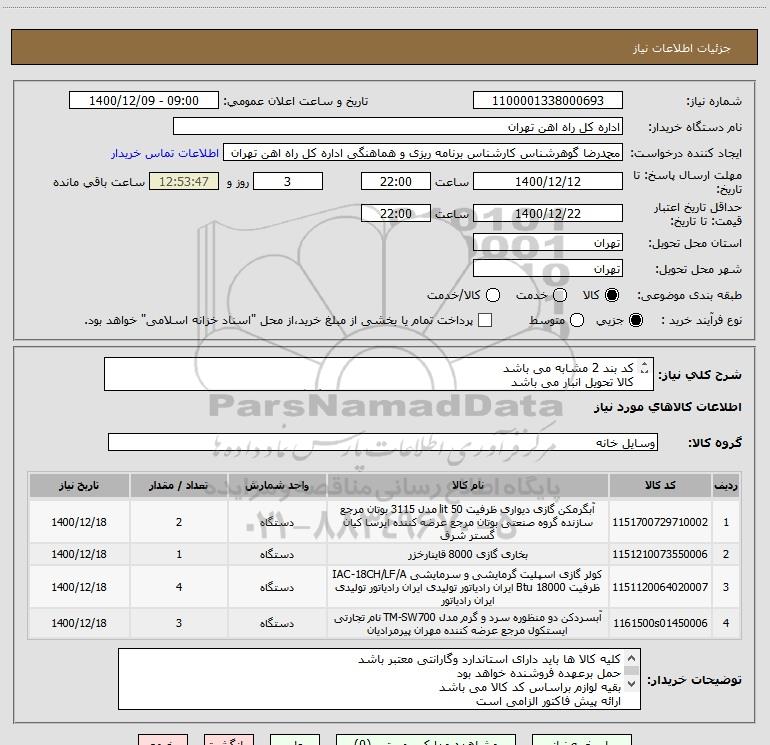
Task: Click the آبسردکن TM-SW700 item name
Action: click(468, 624)
